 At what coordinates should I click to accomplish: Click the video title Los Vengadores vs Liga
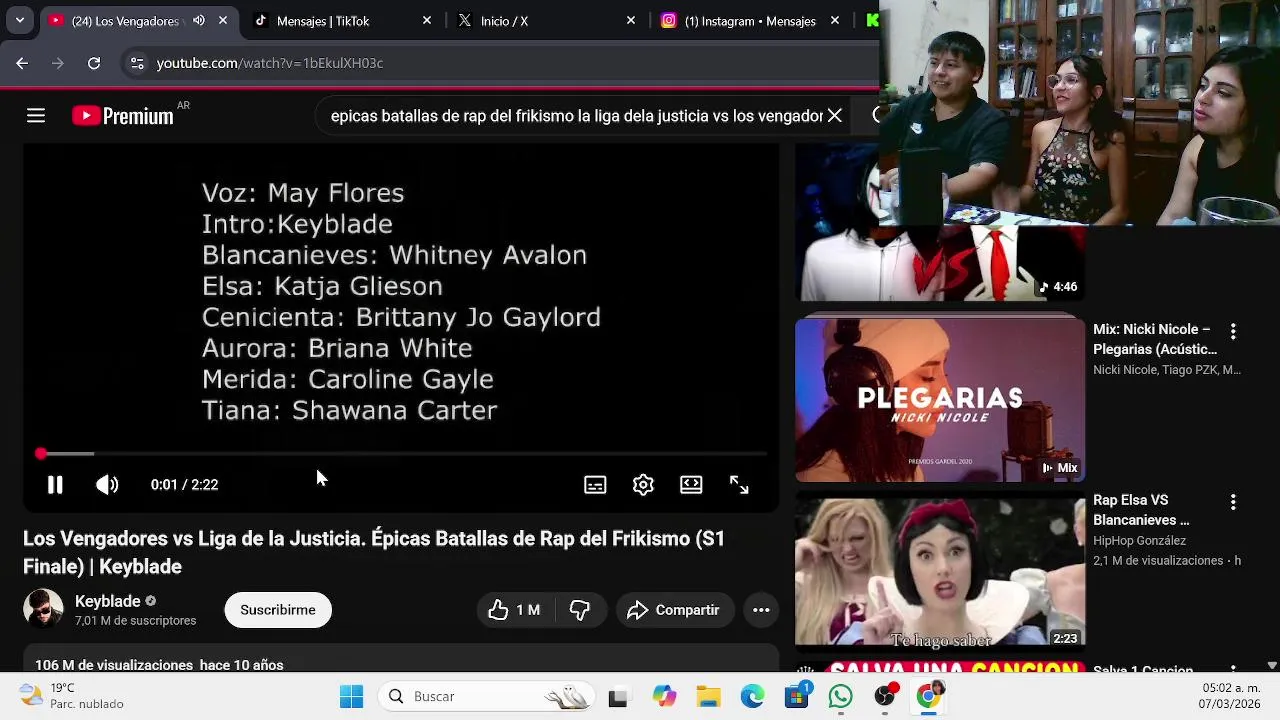coord(374,552)
